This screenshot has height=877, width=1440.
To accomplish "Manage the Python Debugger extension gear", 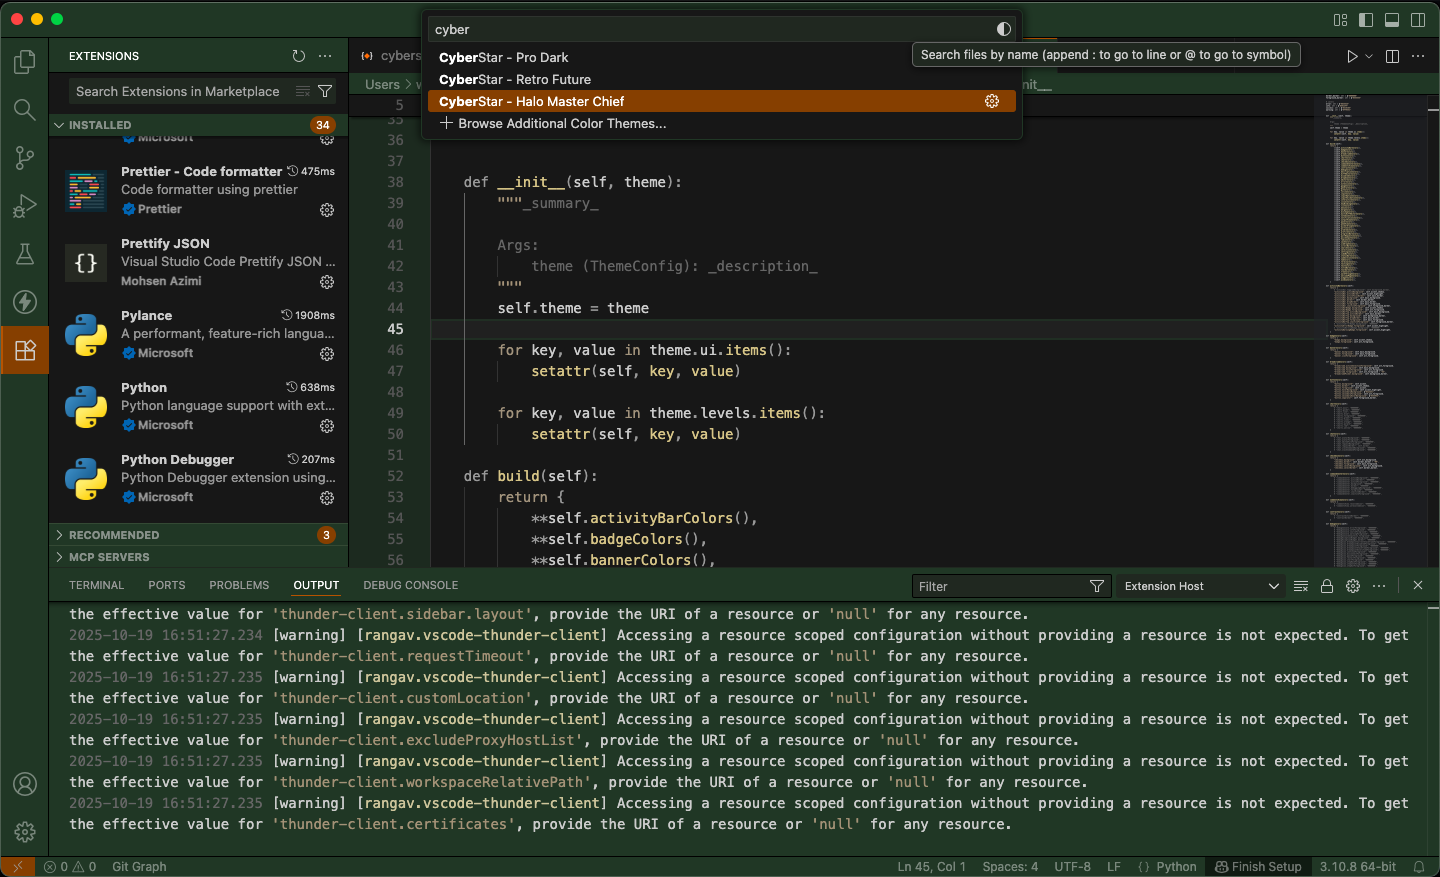I will tap(327, 498).
